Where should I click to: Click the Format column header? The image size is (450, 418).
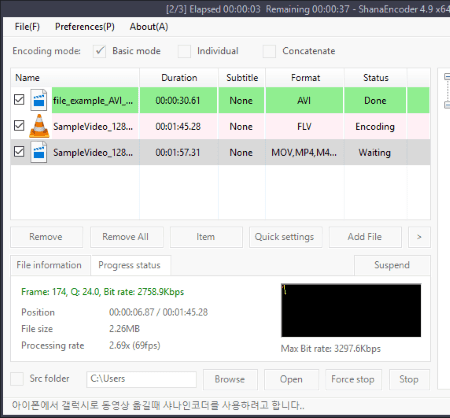[305, 78]
